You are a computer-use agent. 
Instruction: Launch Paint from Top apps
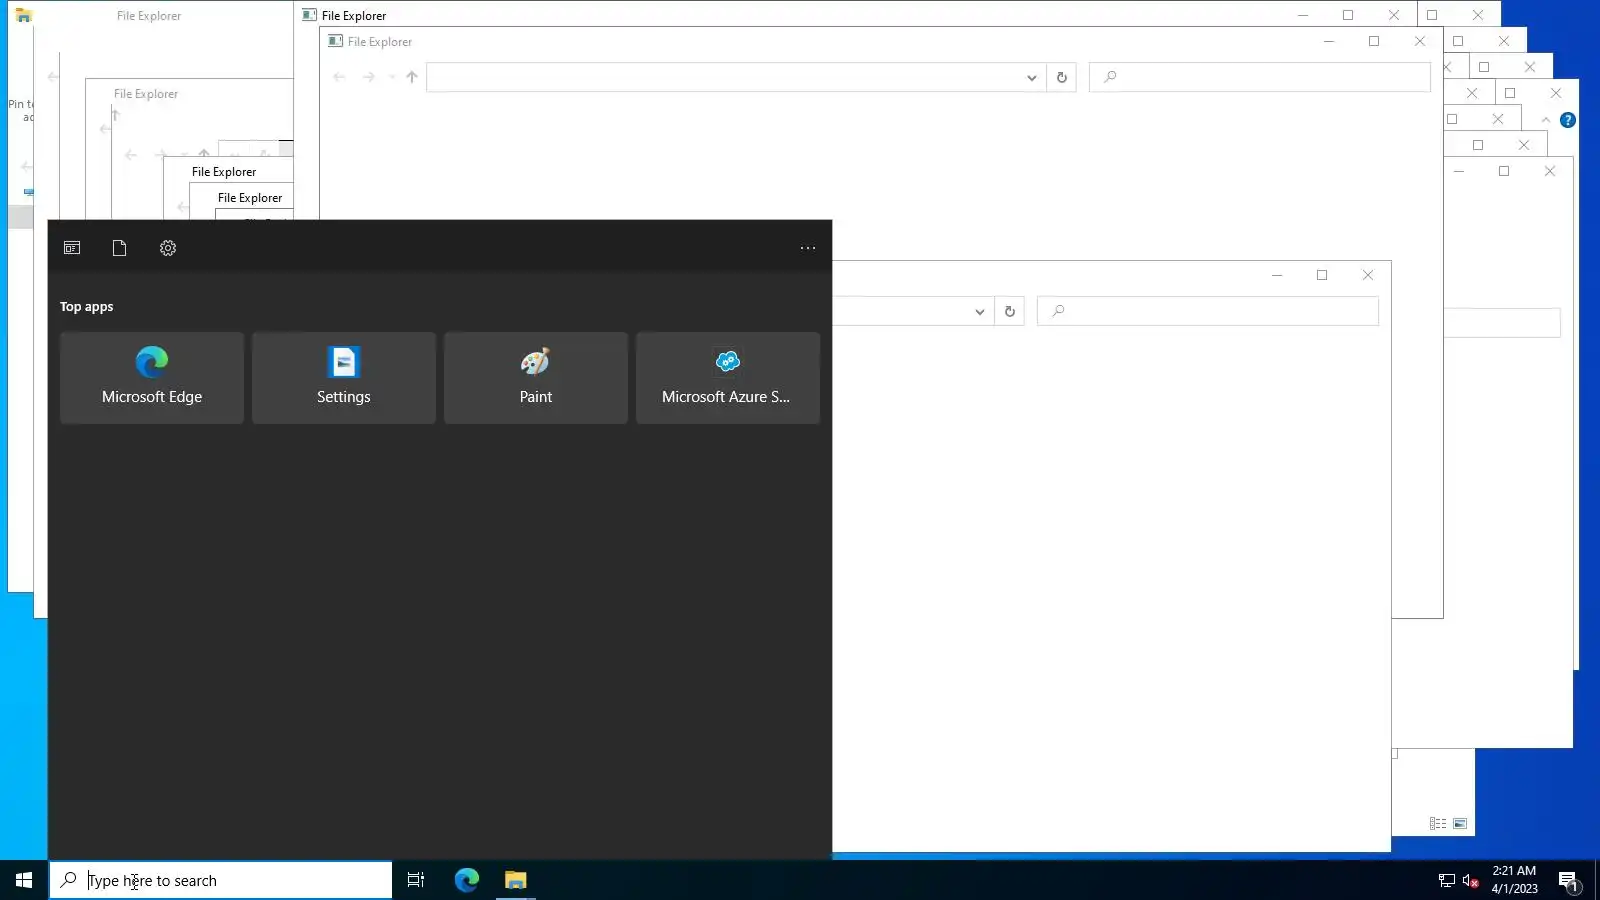point(536,378)
